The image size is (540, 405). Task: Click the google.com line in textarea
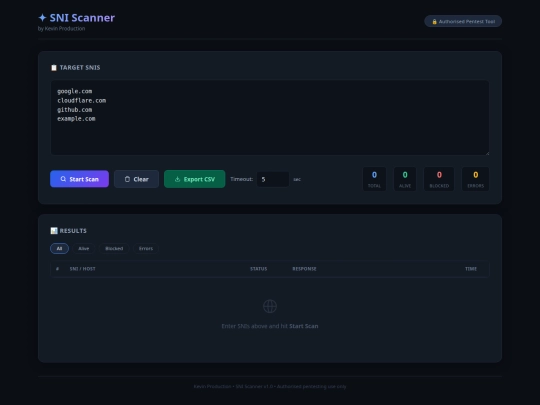75,91
